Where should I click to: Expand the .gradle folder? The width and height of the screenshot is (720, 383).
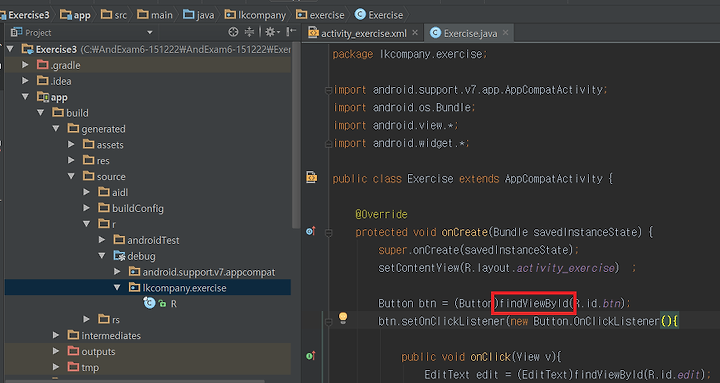(26, 65)
